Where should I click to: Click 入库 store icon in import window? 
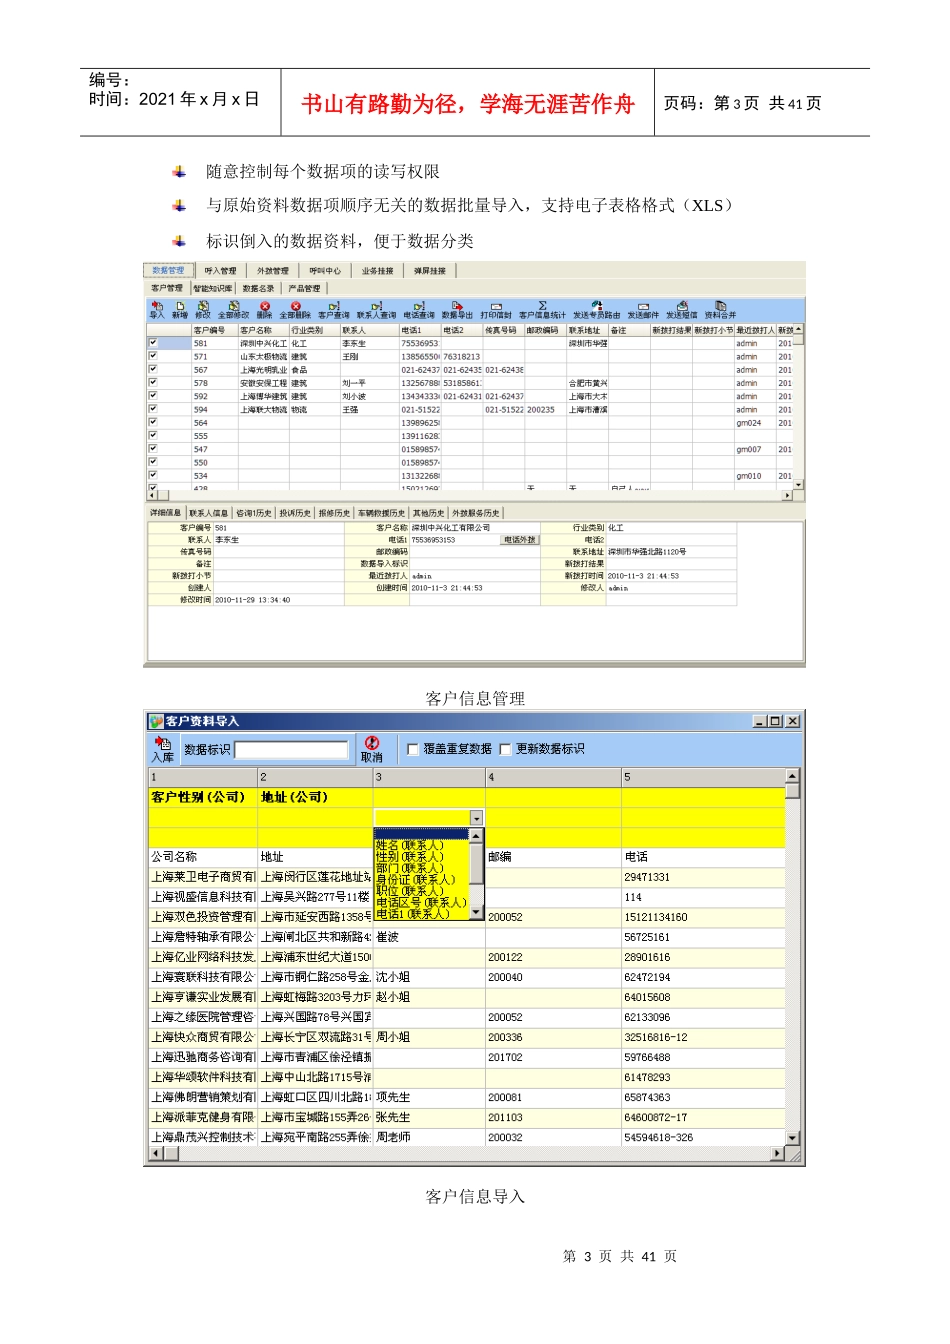[x=163, y=748]
